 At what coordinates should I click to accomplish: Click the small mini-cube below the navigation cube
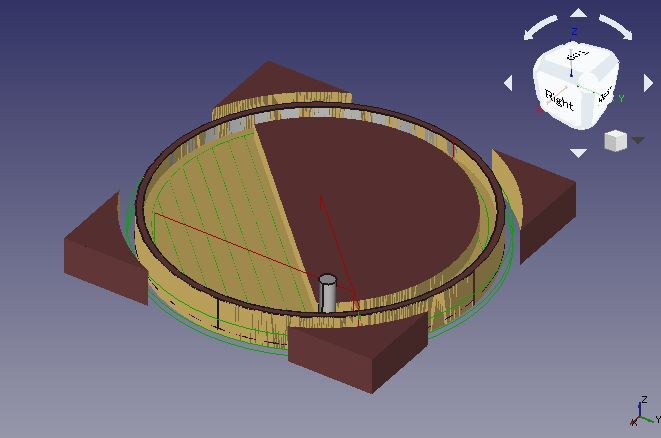615,141
